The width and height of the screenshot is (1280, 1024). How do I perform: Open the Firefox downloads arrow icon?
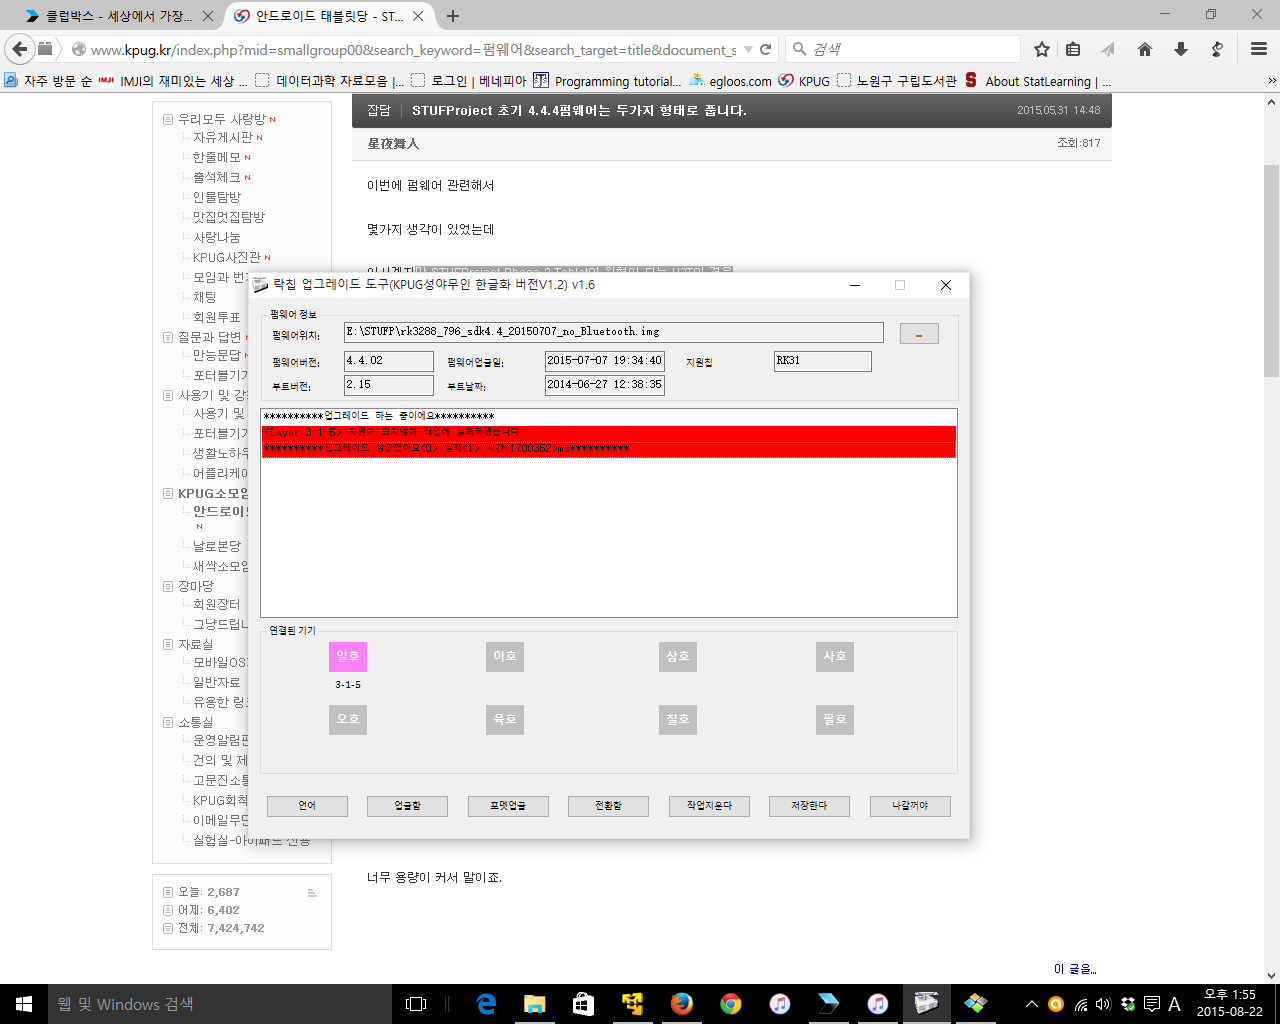[x=1181, y=49]
